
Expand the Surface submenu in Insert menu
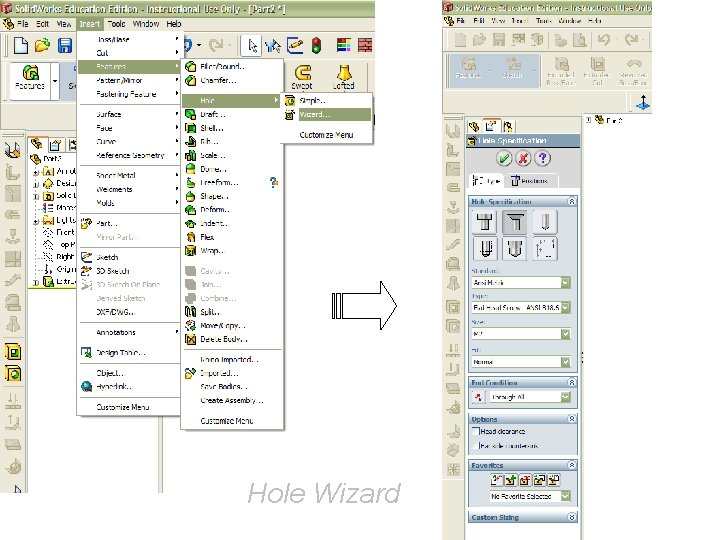pyautogui.click(x=129, y=114)
